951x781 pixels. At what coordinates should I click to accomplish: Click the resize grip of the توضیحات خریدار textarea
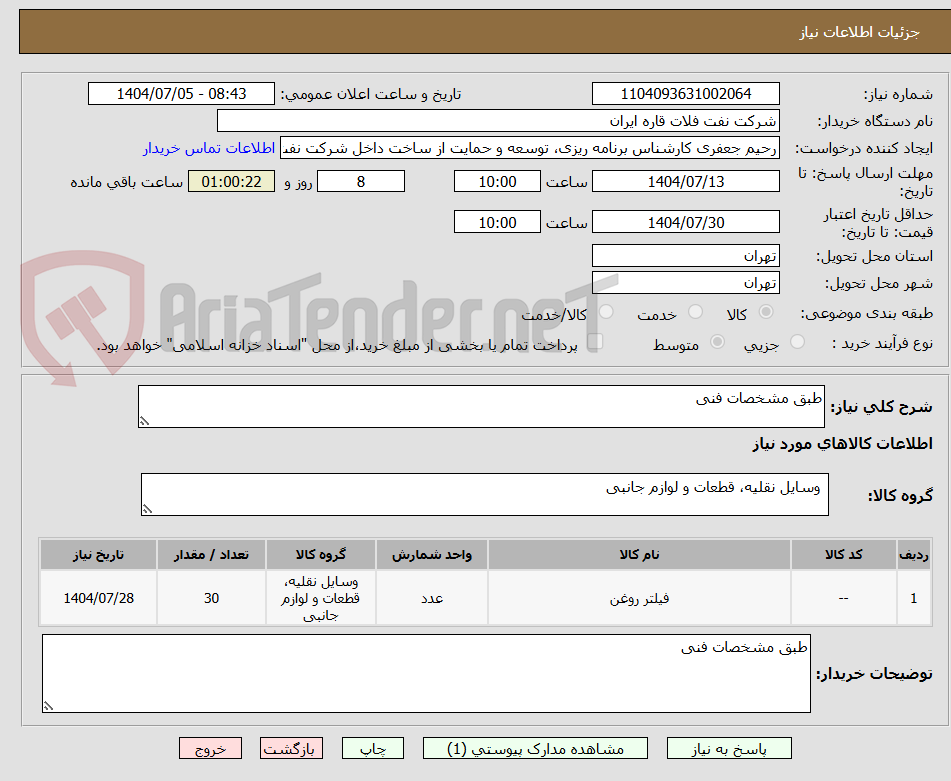click(x=46, y=705)
